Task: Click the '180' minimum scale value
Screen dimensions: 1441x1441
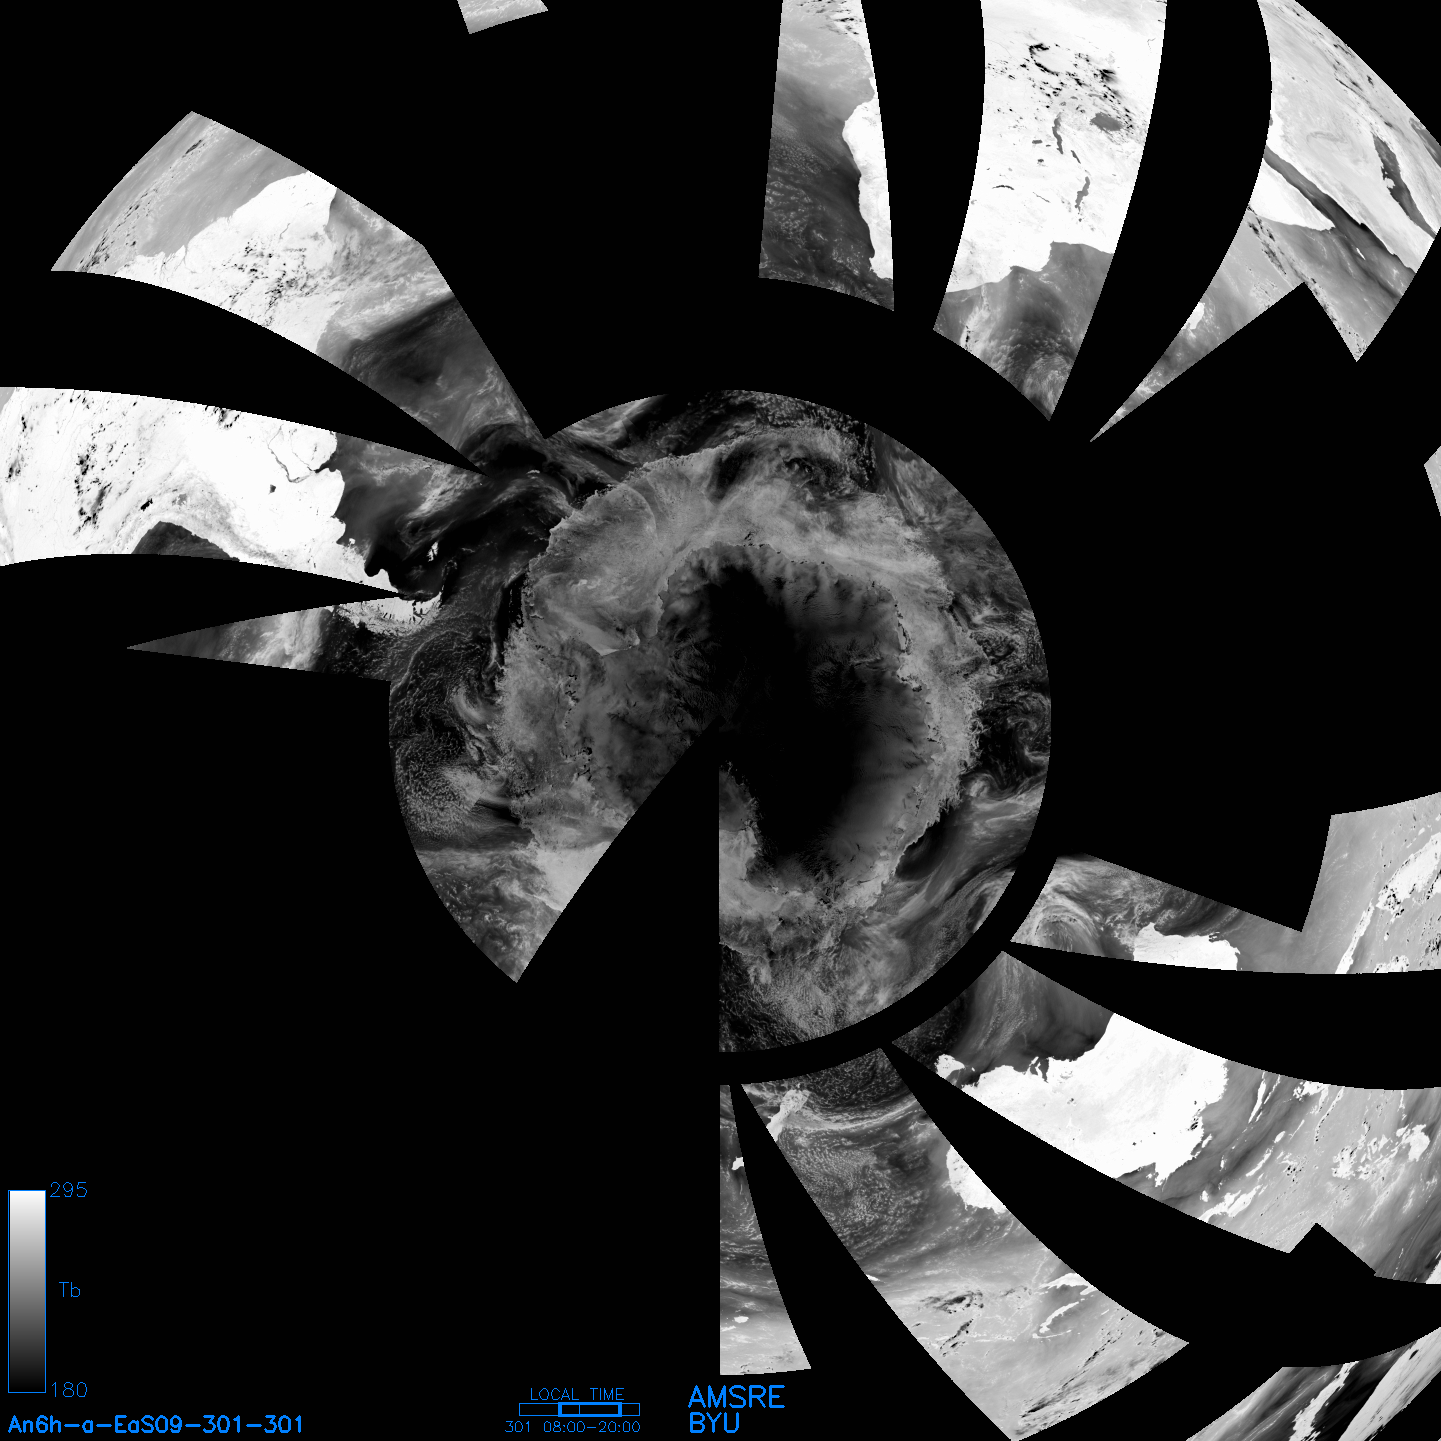Action: point(69,1390)
